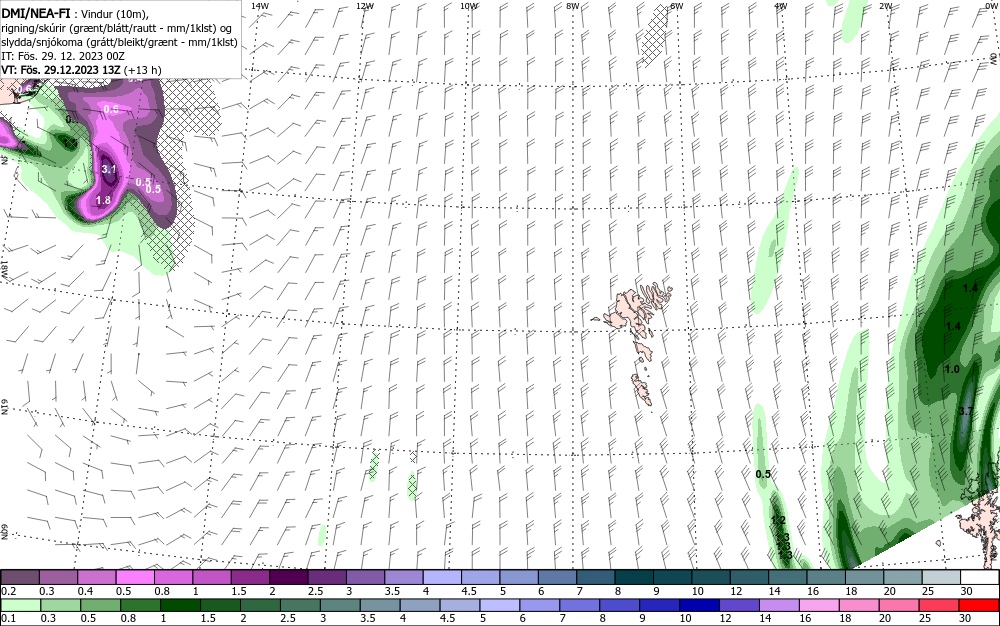Click the 8W longitude label
The width and height of the screenshot is (1000, 626).
(573, 6)
